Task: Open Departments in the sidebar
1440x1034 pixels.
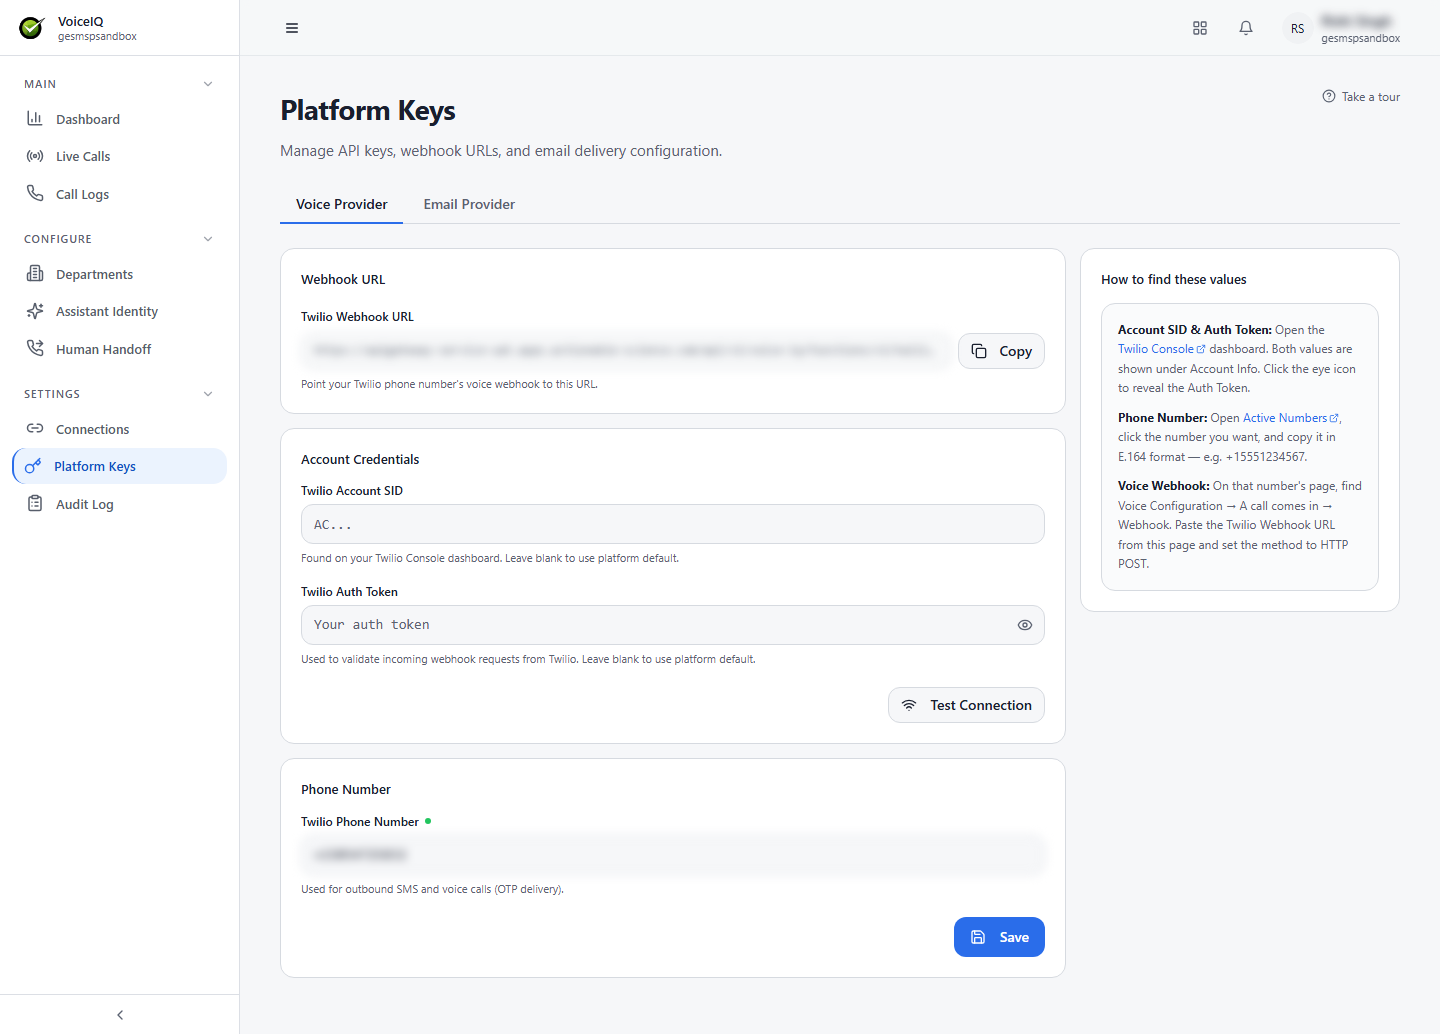Action: coord(119,274)
